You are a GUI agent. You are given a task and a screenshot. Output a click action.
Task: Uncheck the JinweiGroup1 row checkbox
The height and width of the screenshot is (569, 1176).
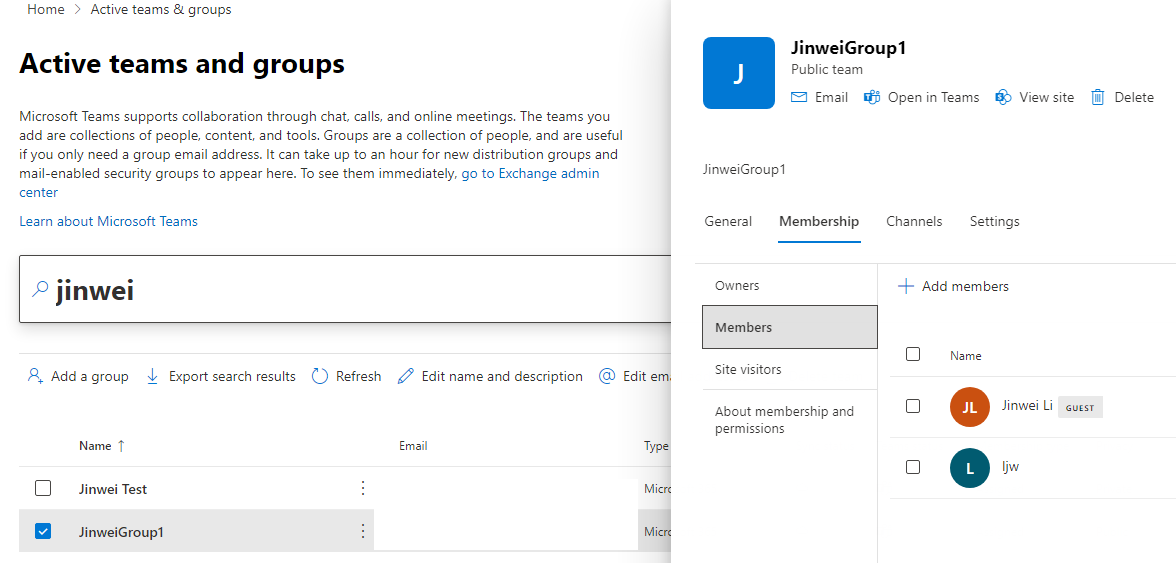pyautogui.click(x=43, y=532)
